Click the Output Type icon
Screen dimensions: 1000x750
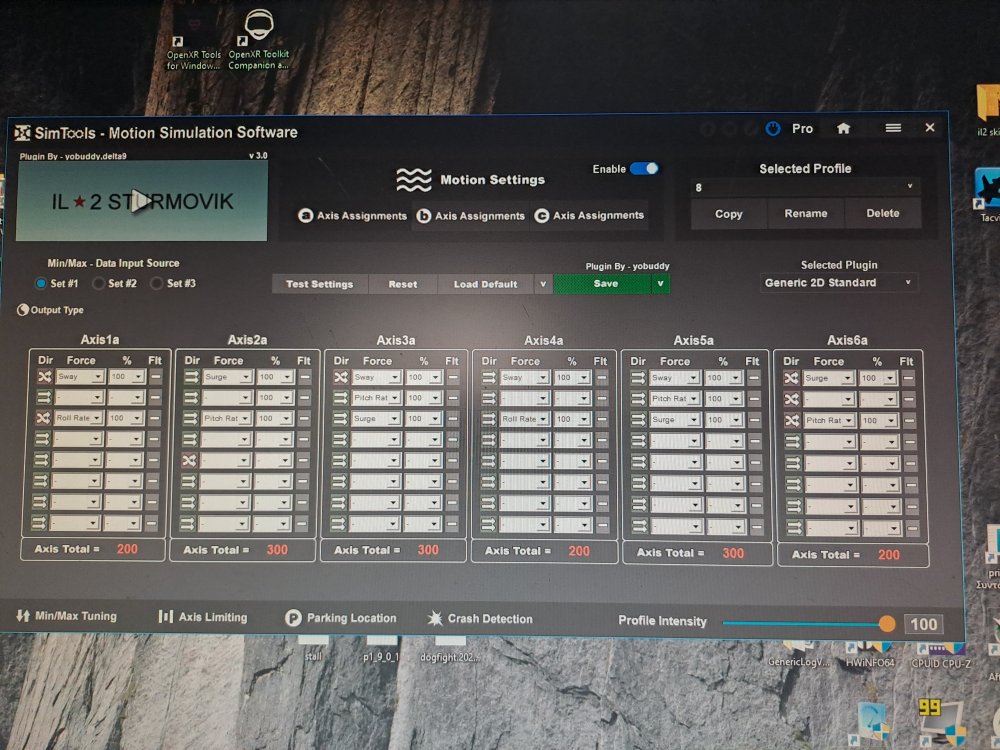point(23,310)
